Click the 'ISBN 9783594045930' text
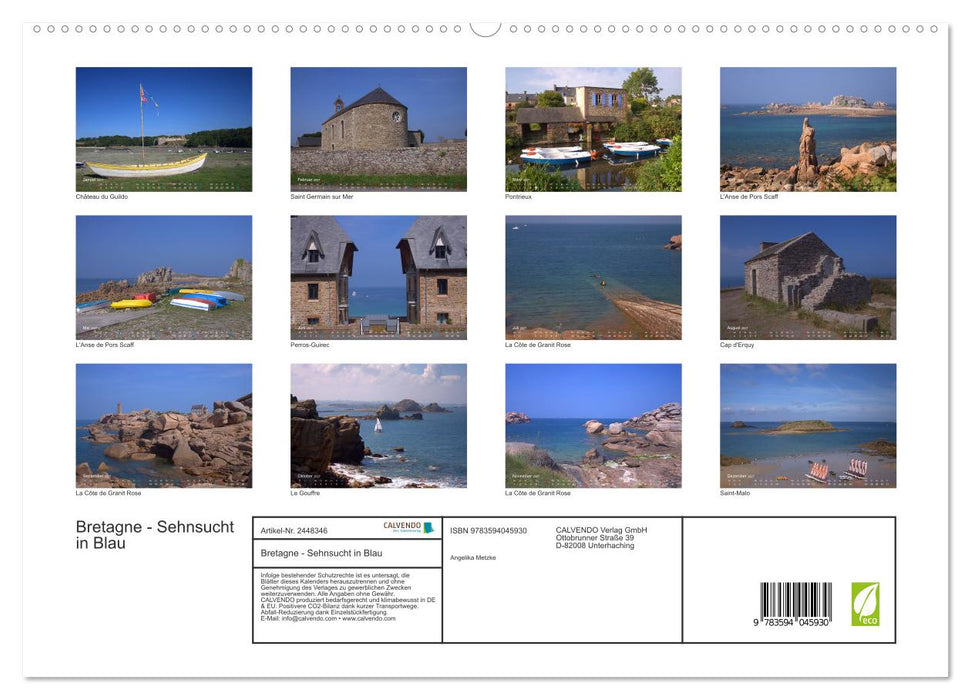Viewport: 971px width, 700px height. 489,531
